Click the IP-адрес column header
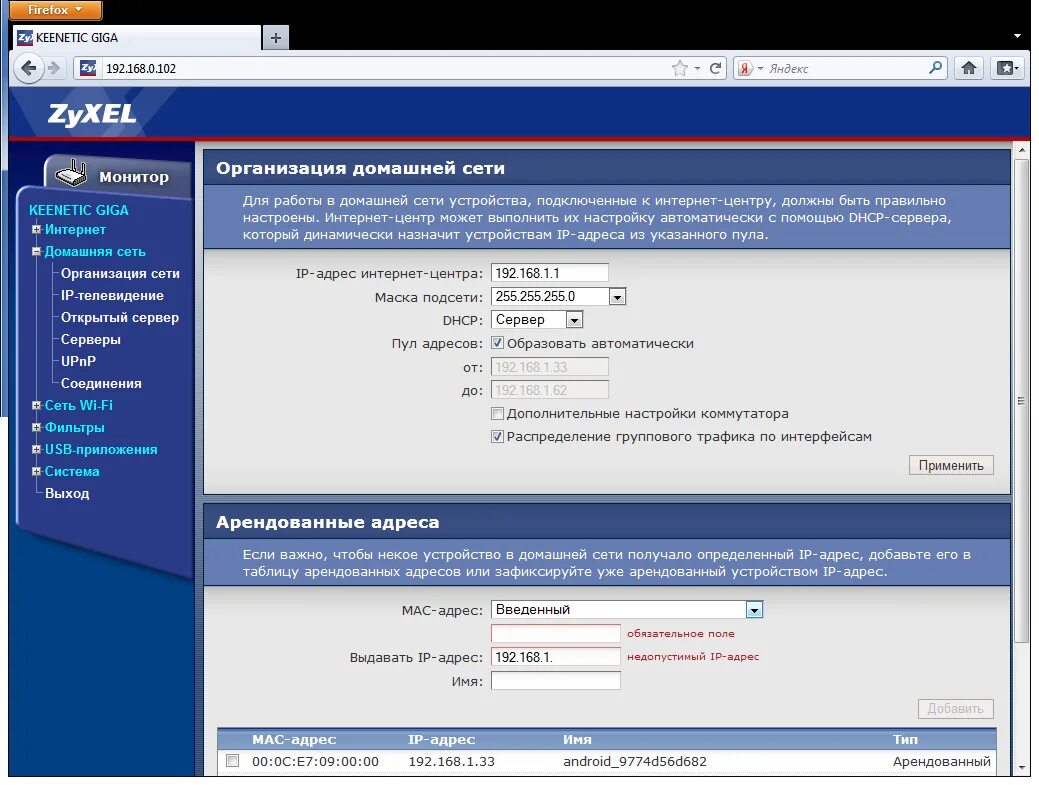Image resolution: width=1039 pixels, height=785 pixels. tap(441, 739)
